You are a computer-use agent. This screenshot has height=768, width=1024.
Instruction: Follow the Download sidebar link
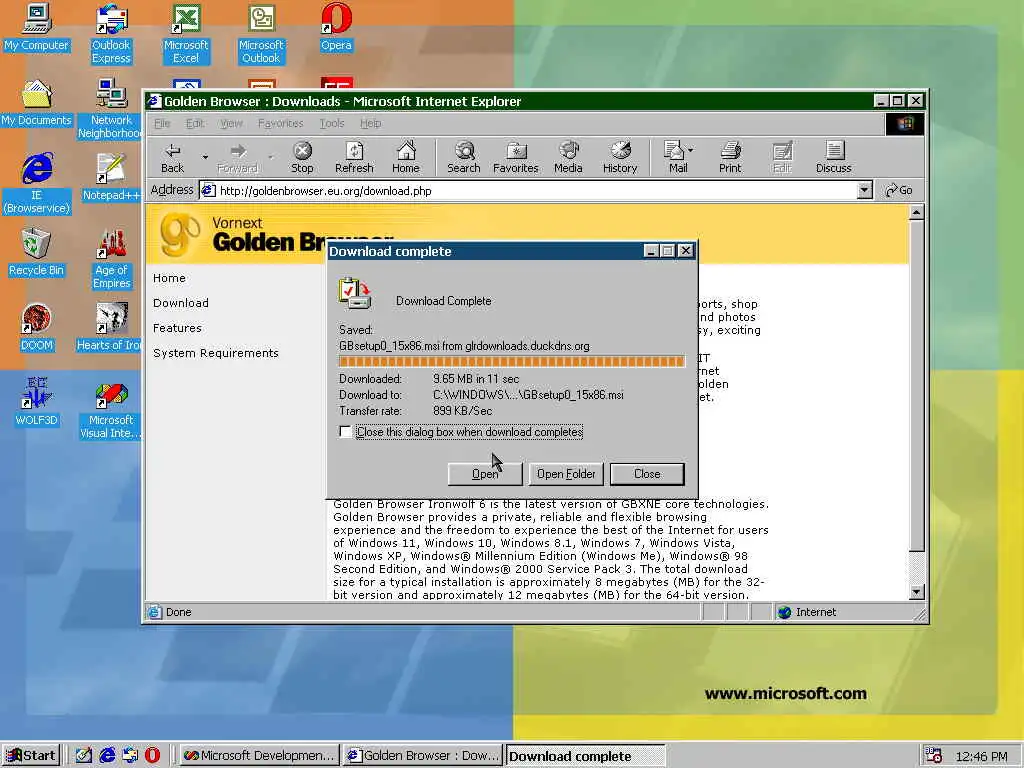[181, 303]
